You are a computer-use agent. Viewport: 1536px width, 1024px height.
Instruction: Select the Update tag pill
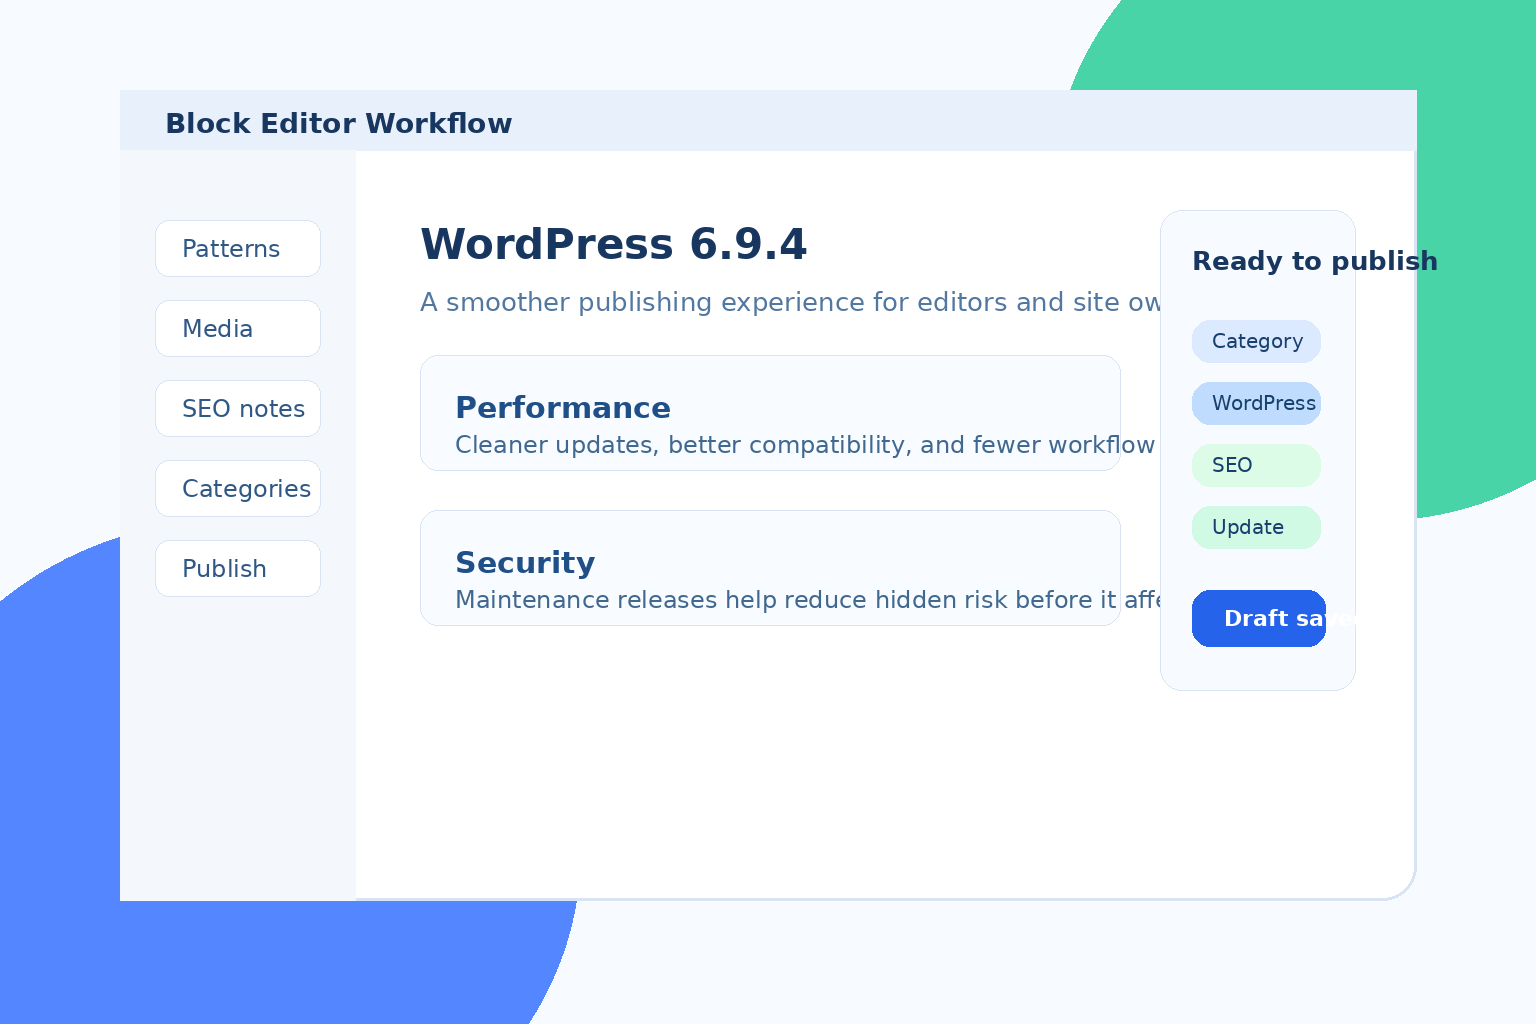click(1256, 527)
